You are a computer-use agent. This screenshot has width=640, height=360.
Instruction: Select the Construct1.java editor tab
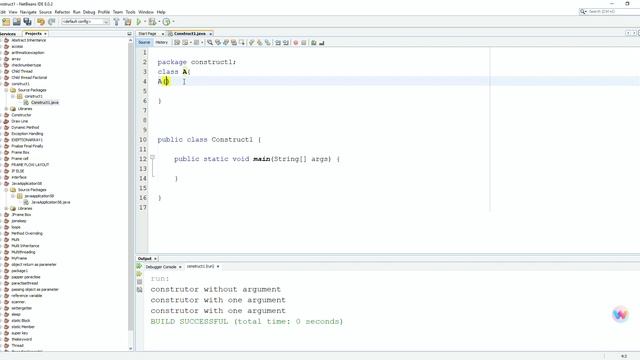190,33
